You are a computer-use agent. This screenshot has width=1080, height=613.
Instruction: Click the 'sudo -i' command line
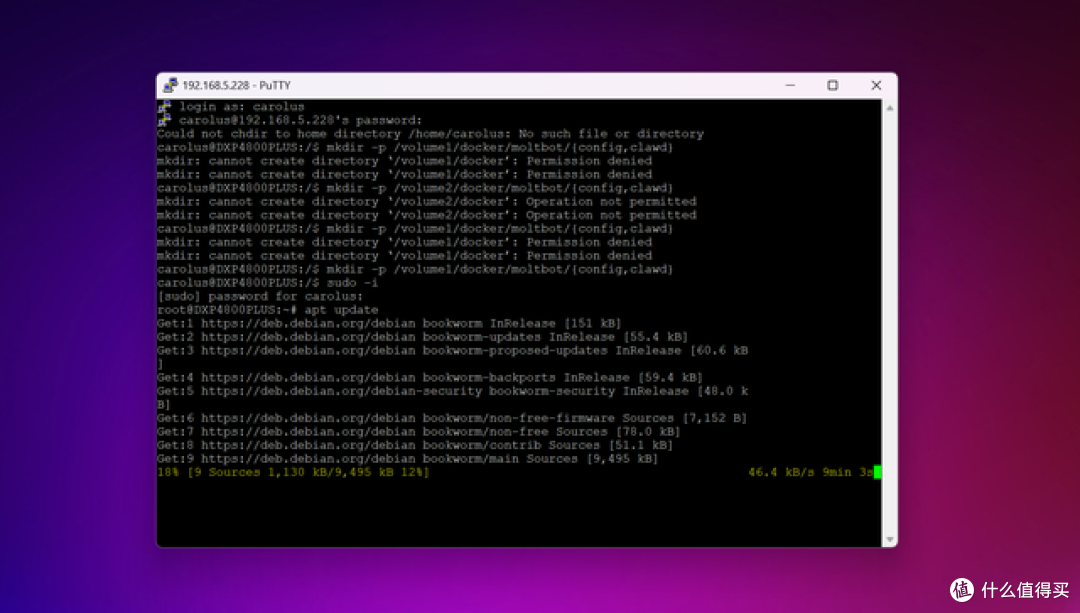(x=267, y=283)
